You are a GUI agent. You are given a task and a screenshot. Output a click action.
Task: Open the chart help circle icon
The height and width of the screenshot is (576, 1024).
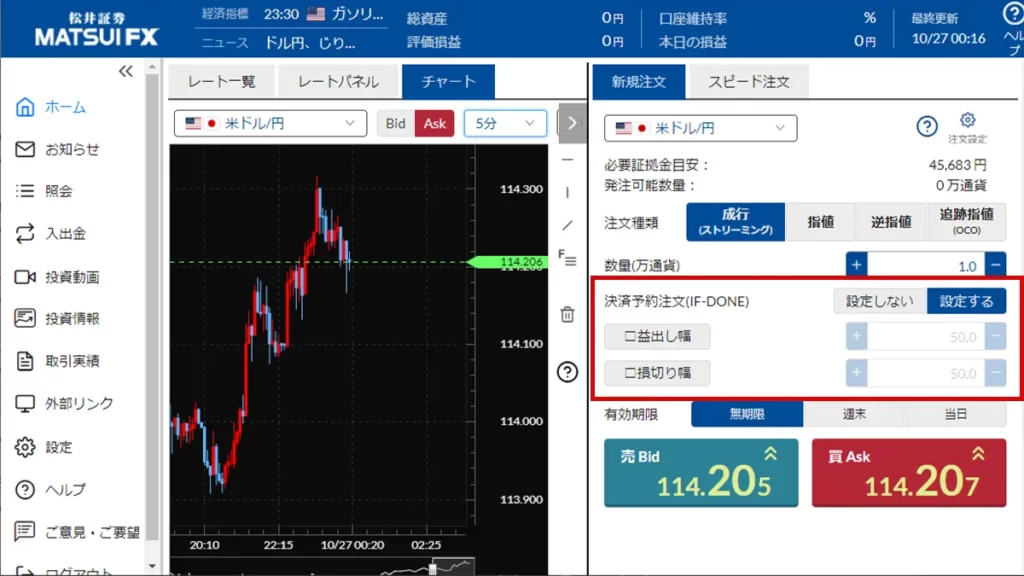click(567, 372)
